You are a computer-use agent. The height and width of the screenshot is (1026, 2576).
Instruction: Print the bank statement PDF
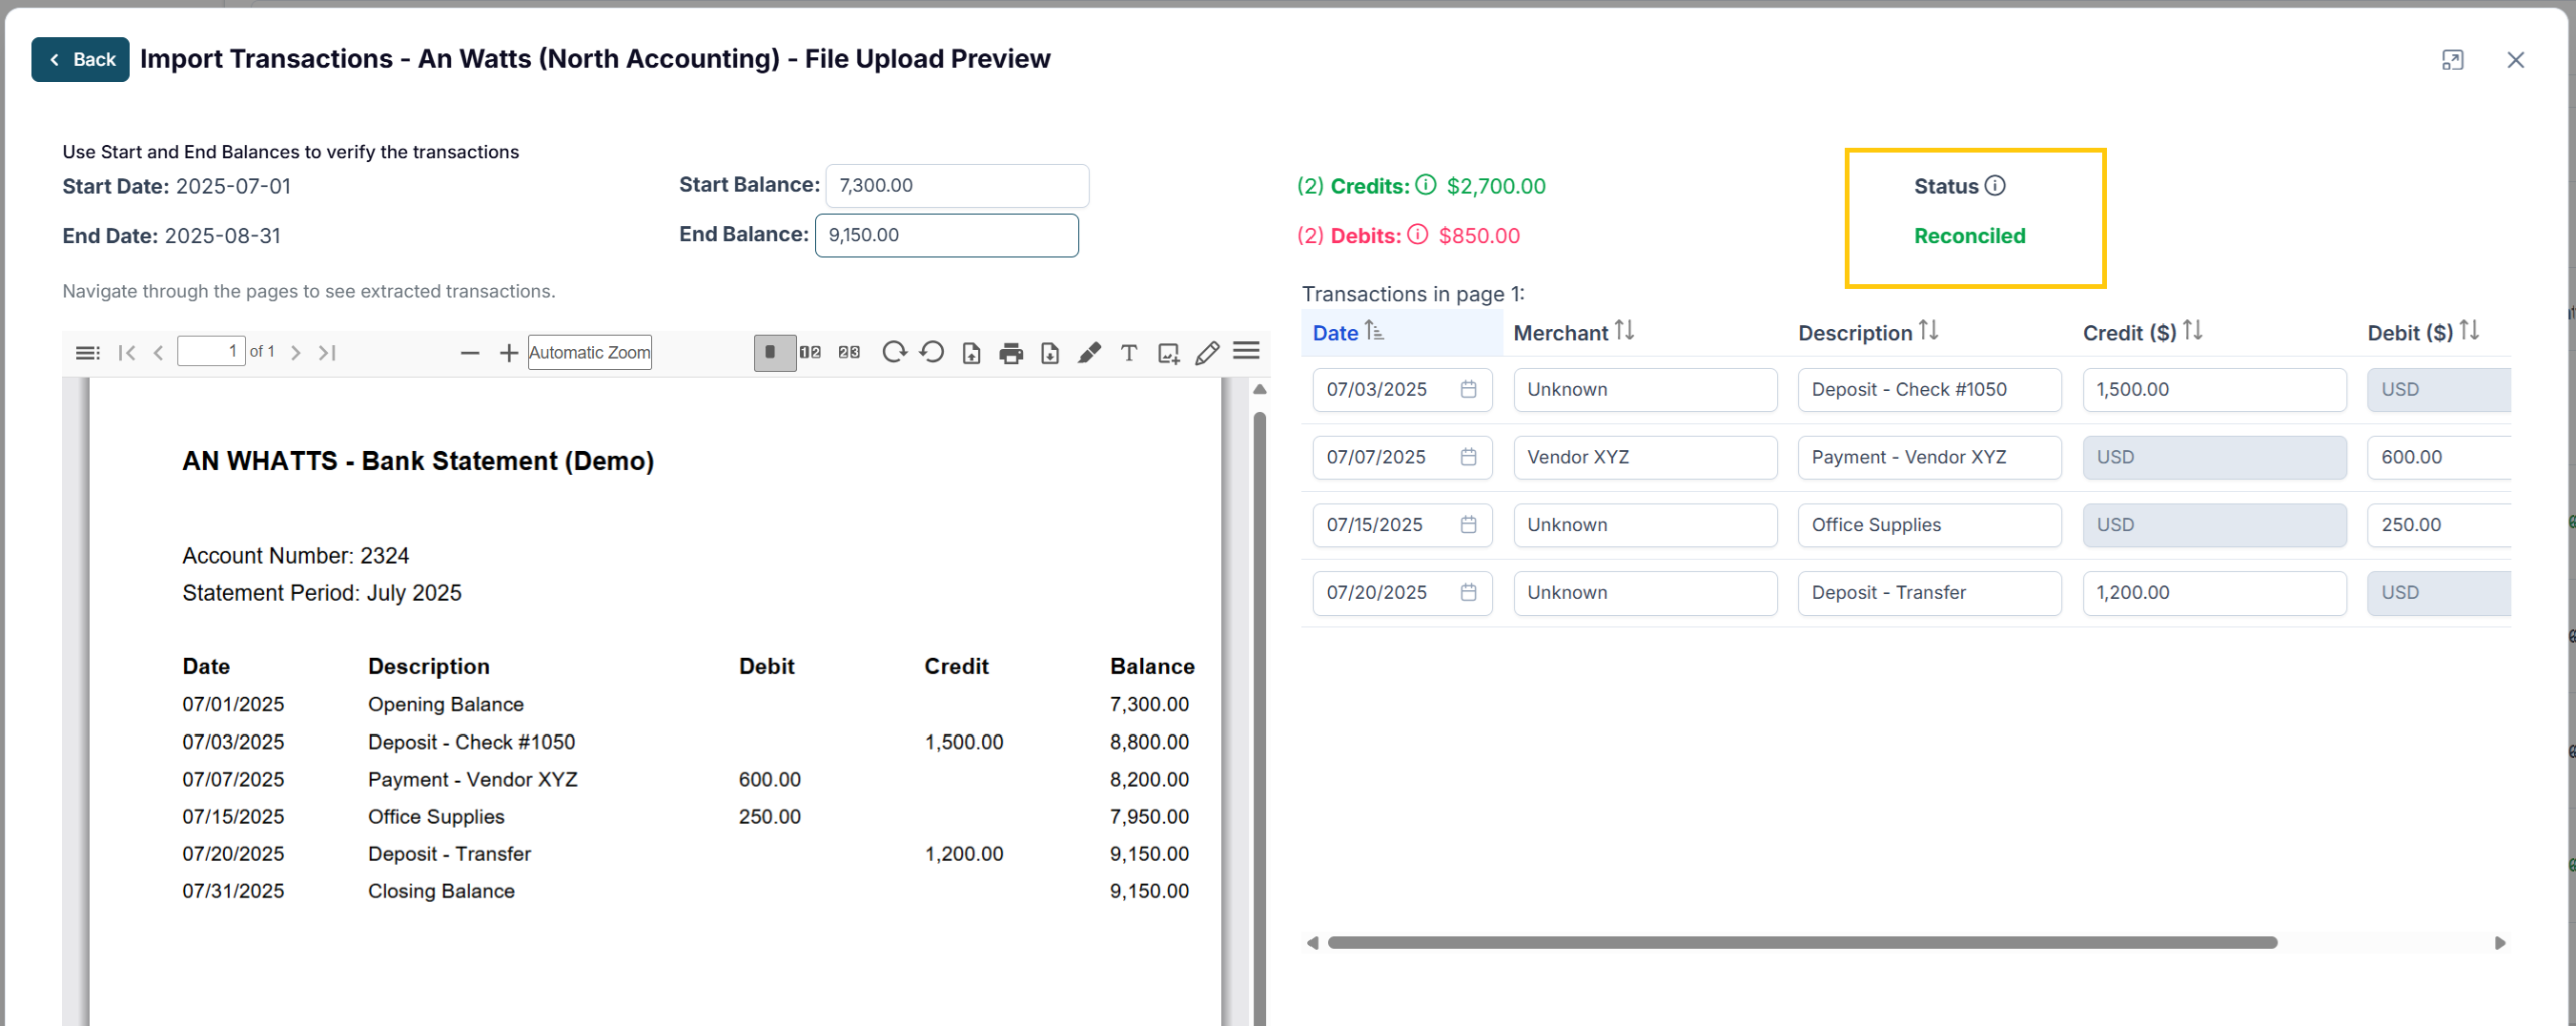tap(1011, 353)
